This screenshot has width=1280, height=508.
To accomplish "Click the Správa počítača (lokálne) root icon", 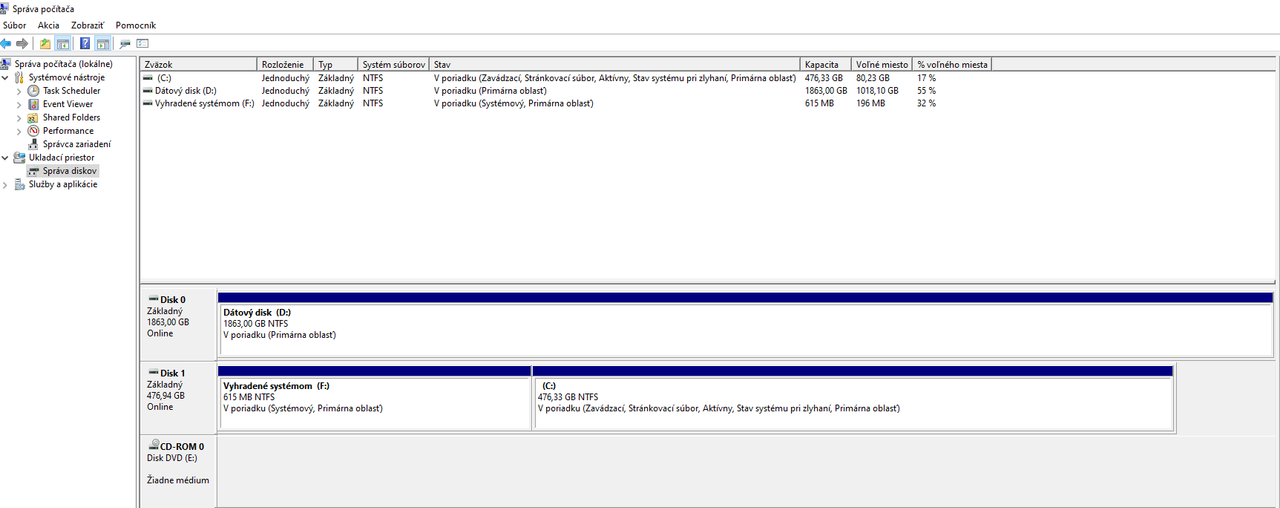I will [x=7, y=64].
